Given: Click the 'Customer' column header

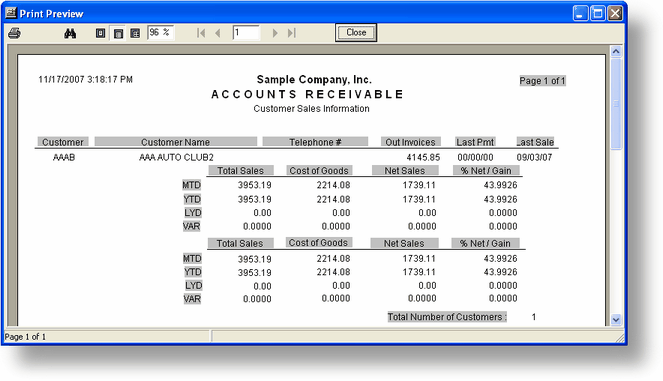Looking at the screenshot, I should pyautogui.click(x=63, y=142).
